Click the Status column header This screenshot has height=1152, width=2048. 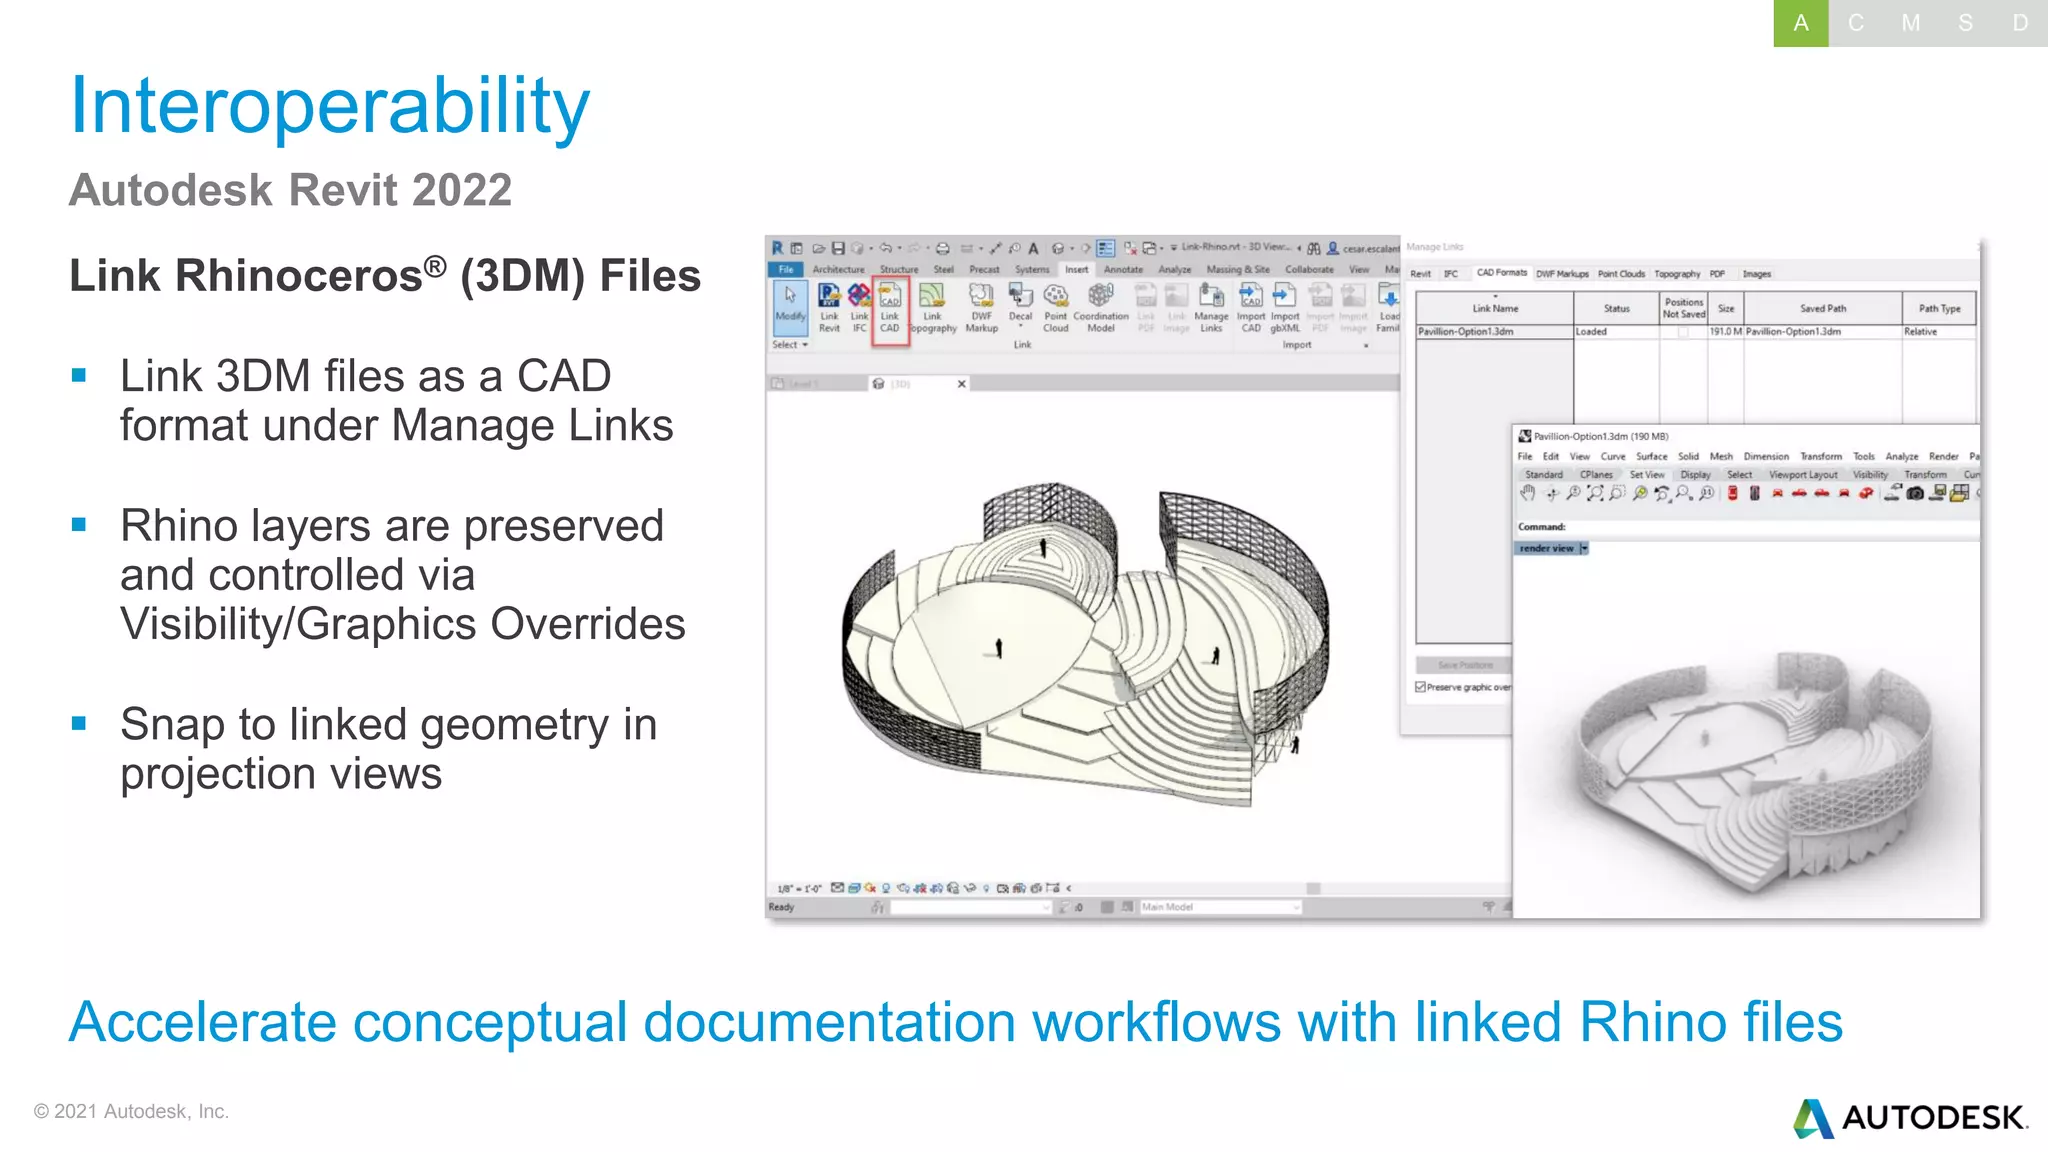[x=1616, y=308]
